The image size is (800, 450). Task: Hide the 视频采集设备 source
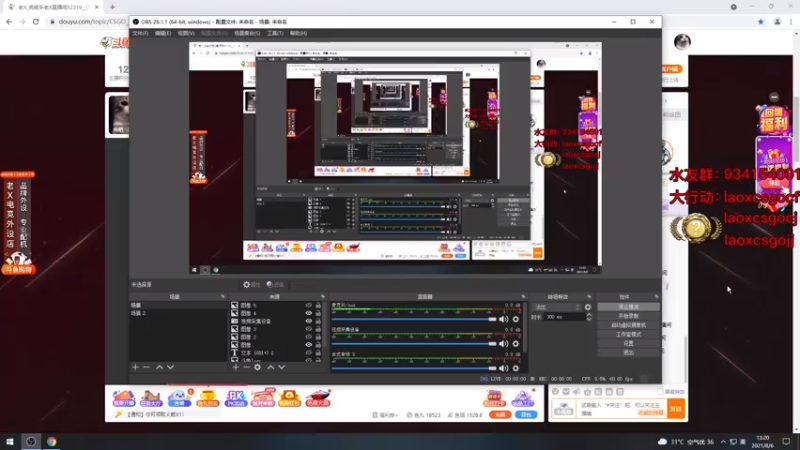(x=308, y=321)
